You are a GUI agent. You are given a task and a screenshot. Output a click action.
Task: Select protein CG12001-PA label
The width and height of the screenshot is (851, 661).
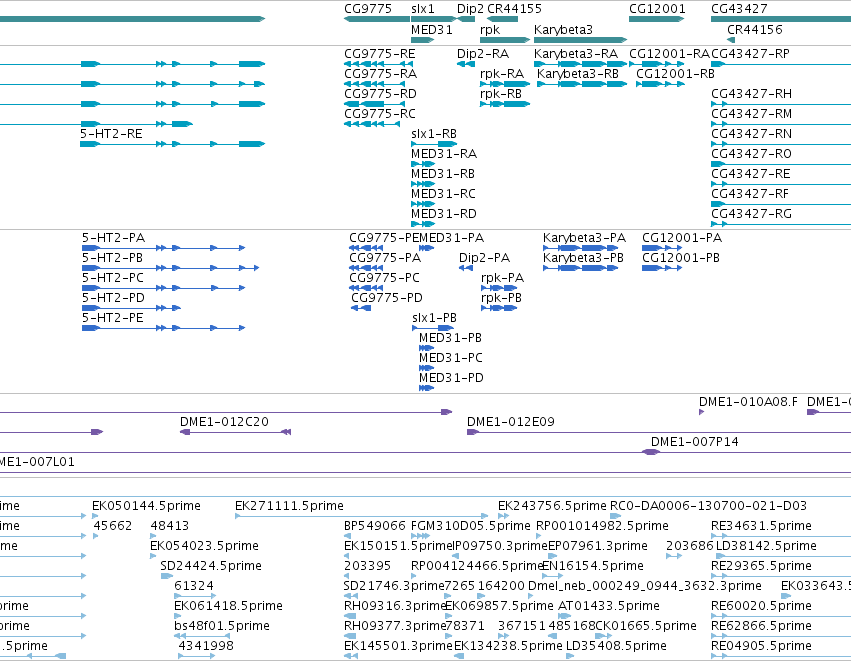pyautogui.click(x=682, y=238)
